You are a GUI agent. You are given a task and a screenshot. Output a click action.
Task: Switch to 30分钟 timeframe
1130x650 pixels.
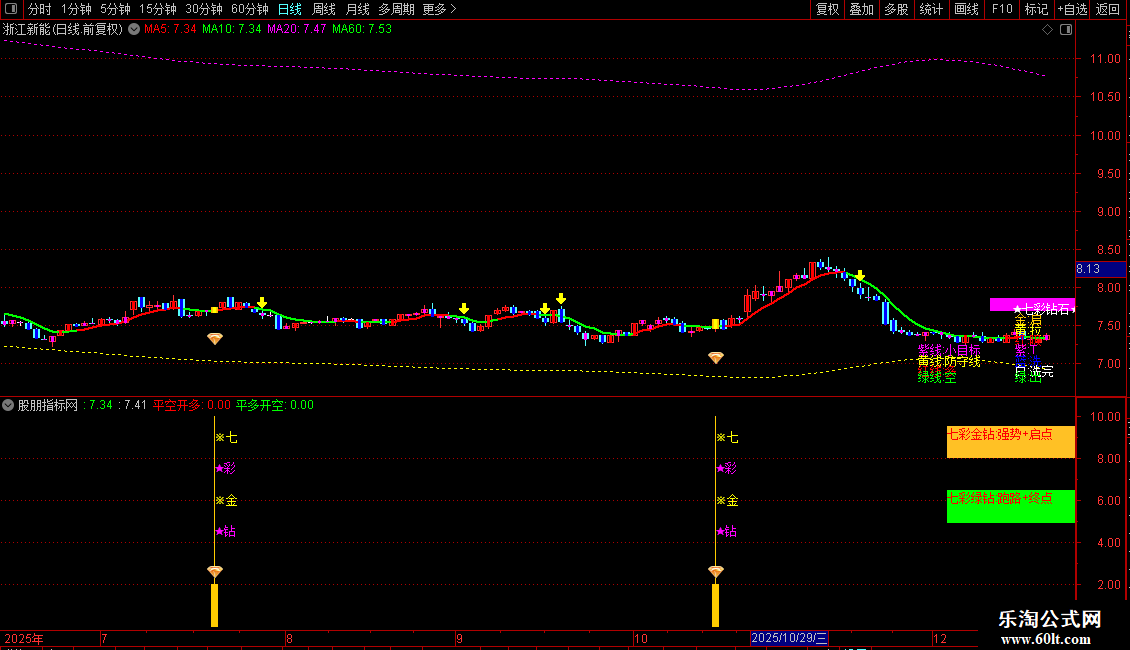click(x=204, y=9)
